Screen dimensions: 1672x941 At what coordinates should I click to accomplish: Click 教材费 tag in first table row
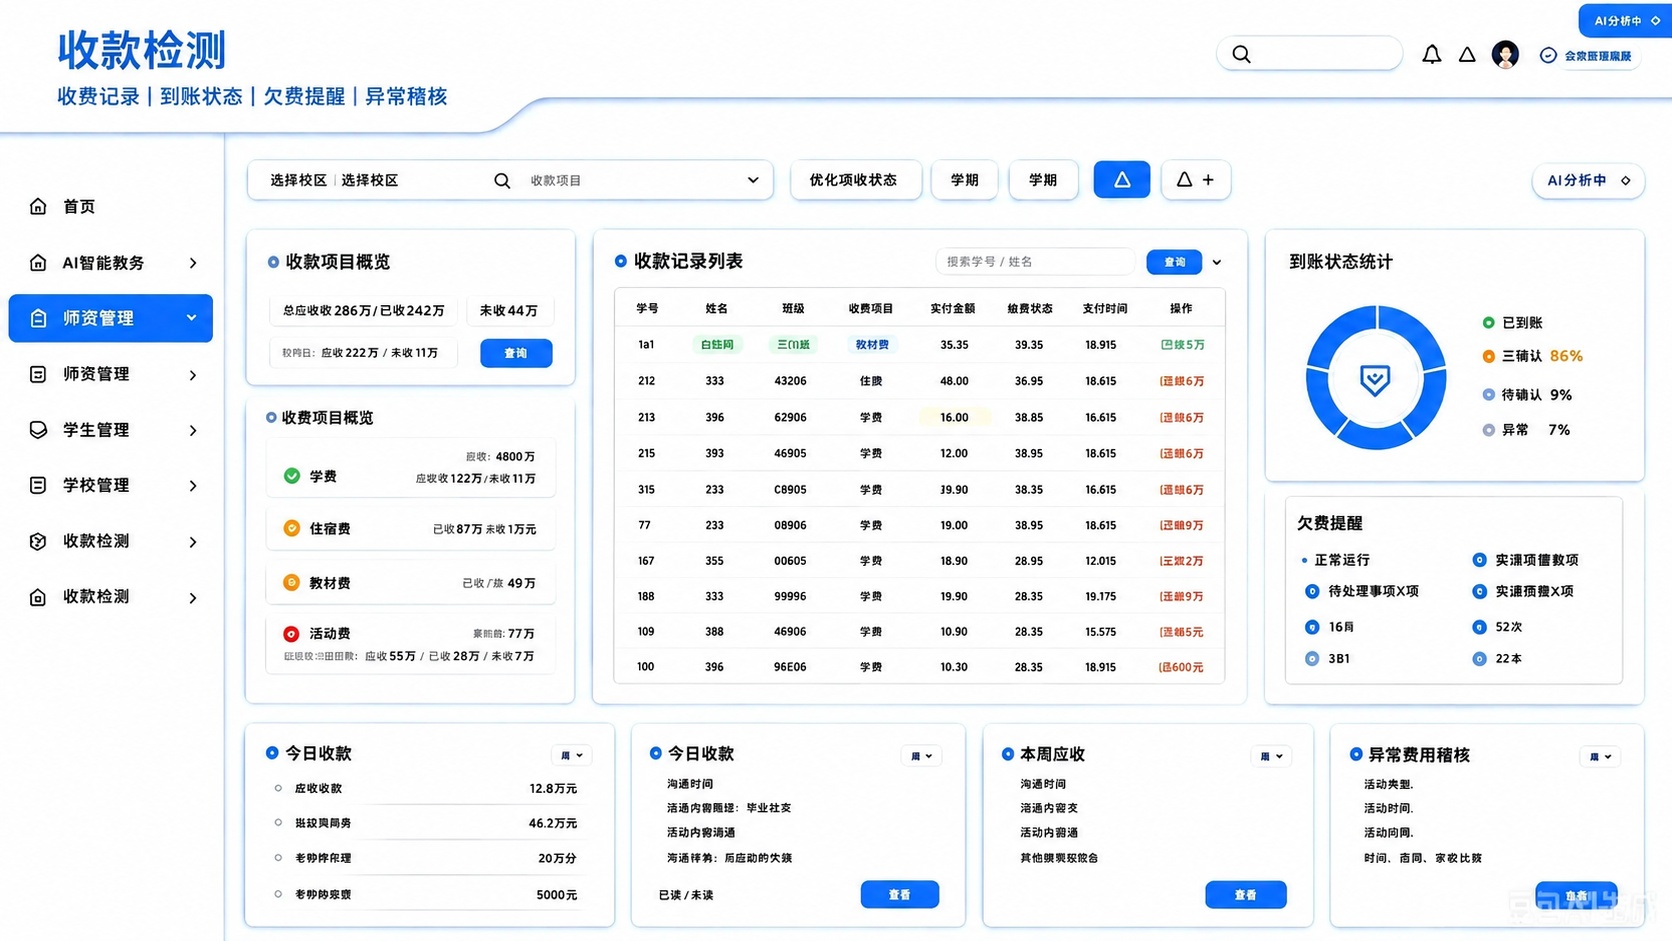(872, 344)
